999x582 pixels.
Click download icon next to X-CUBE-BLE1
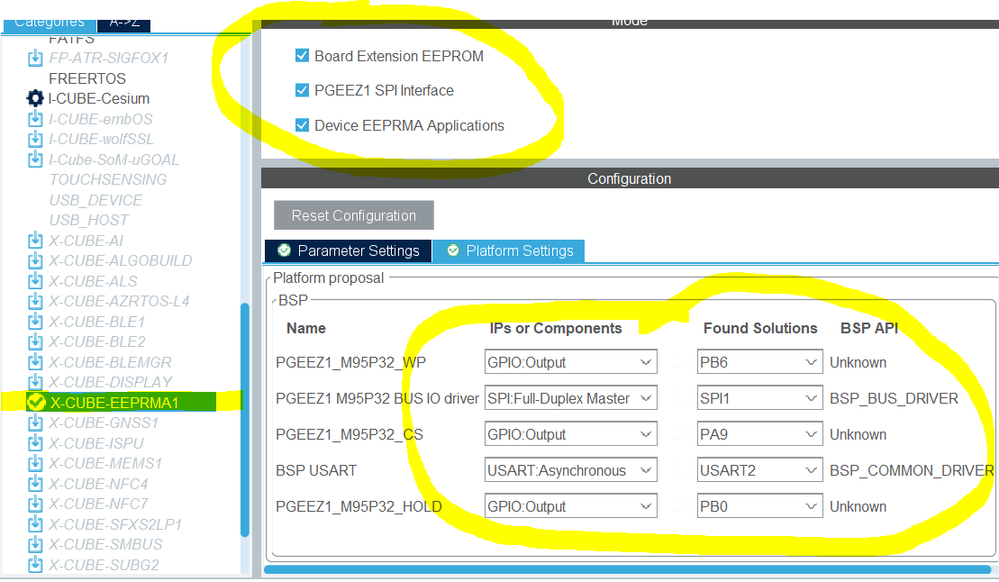tap(35, 321)
